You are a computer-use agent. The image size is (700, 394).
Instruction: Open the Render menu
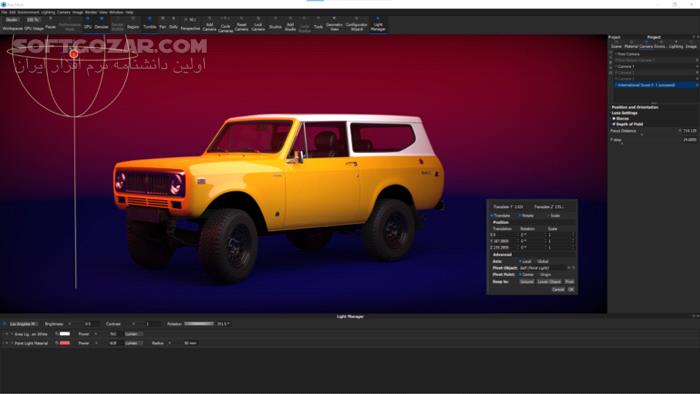pyautogui.click(x=91, y=12)
